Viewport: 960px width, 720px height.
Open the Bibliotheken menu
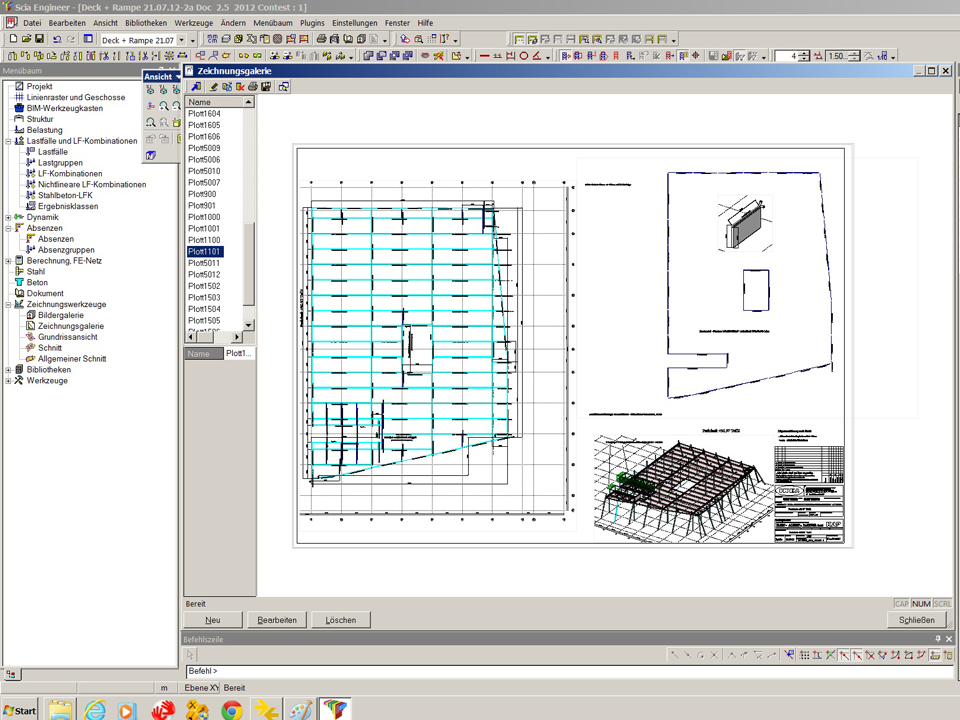point(146,22)
